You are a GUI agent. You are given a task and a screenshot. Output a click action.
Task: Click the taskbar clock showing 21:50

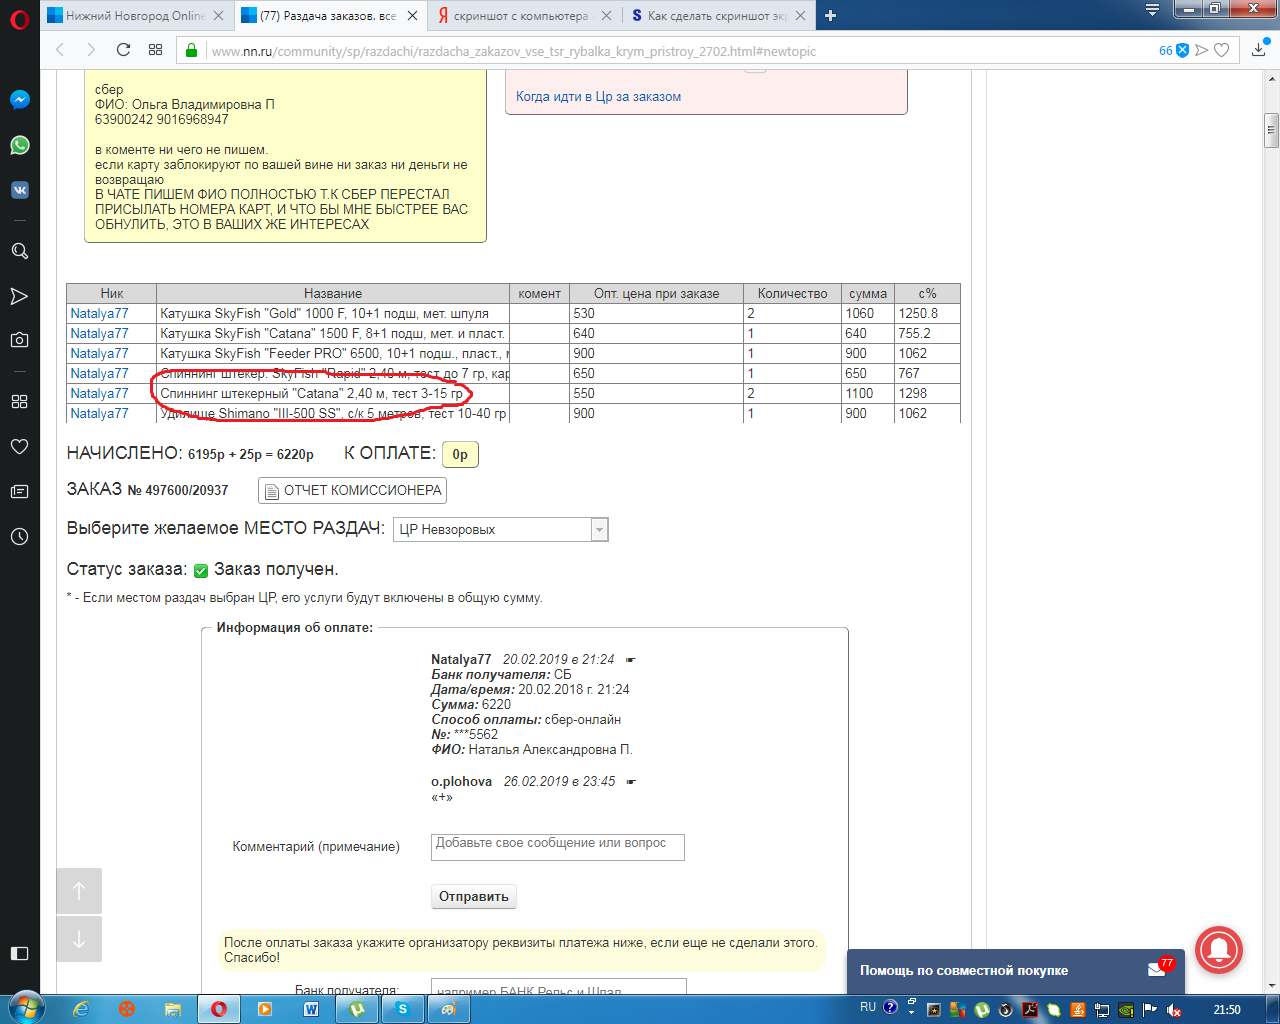pos(1227,1010)
